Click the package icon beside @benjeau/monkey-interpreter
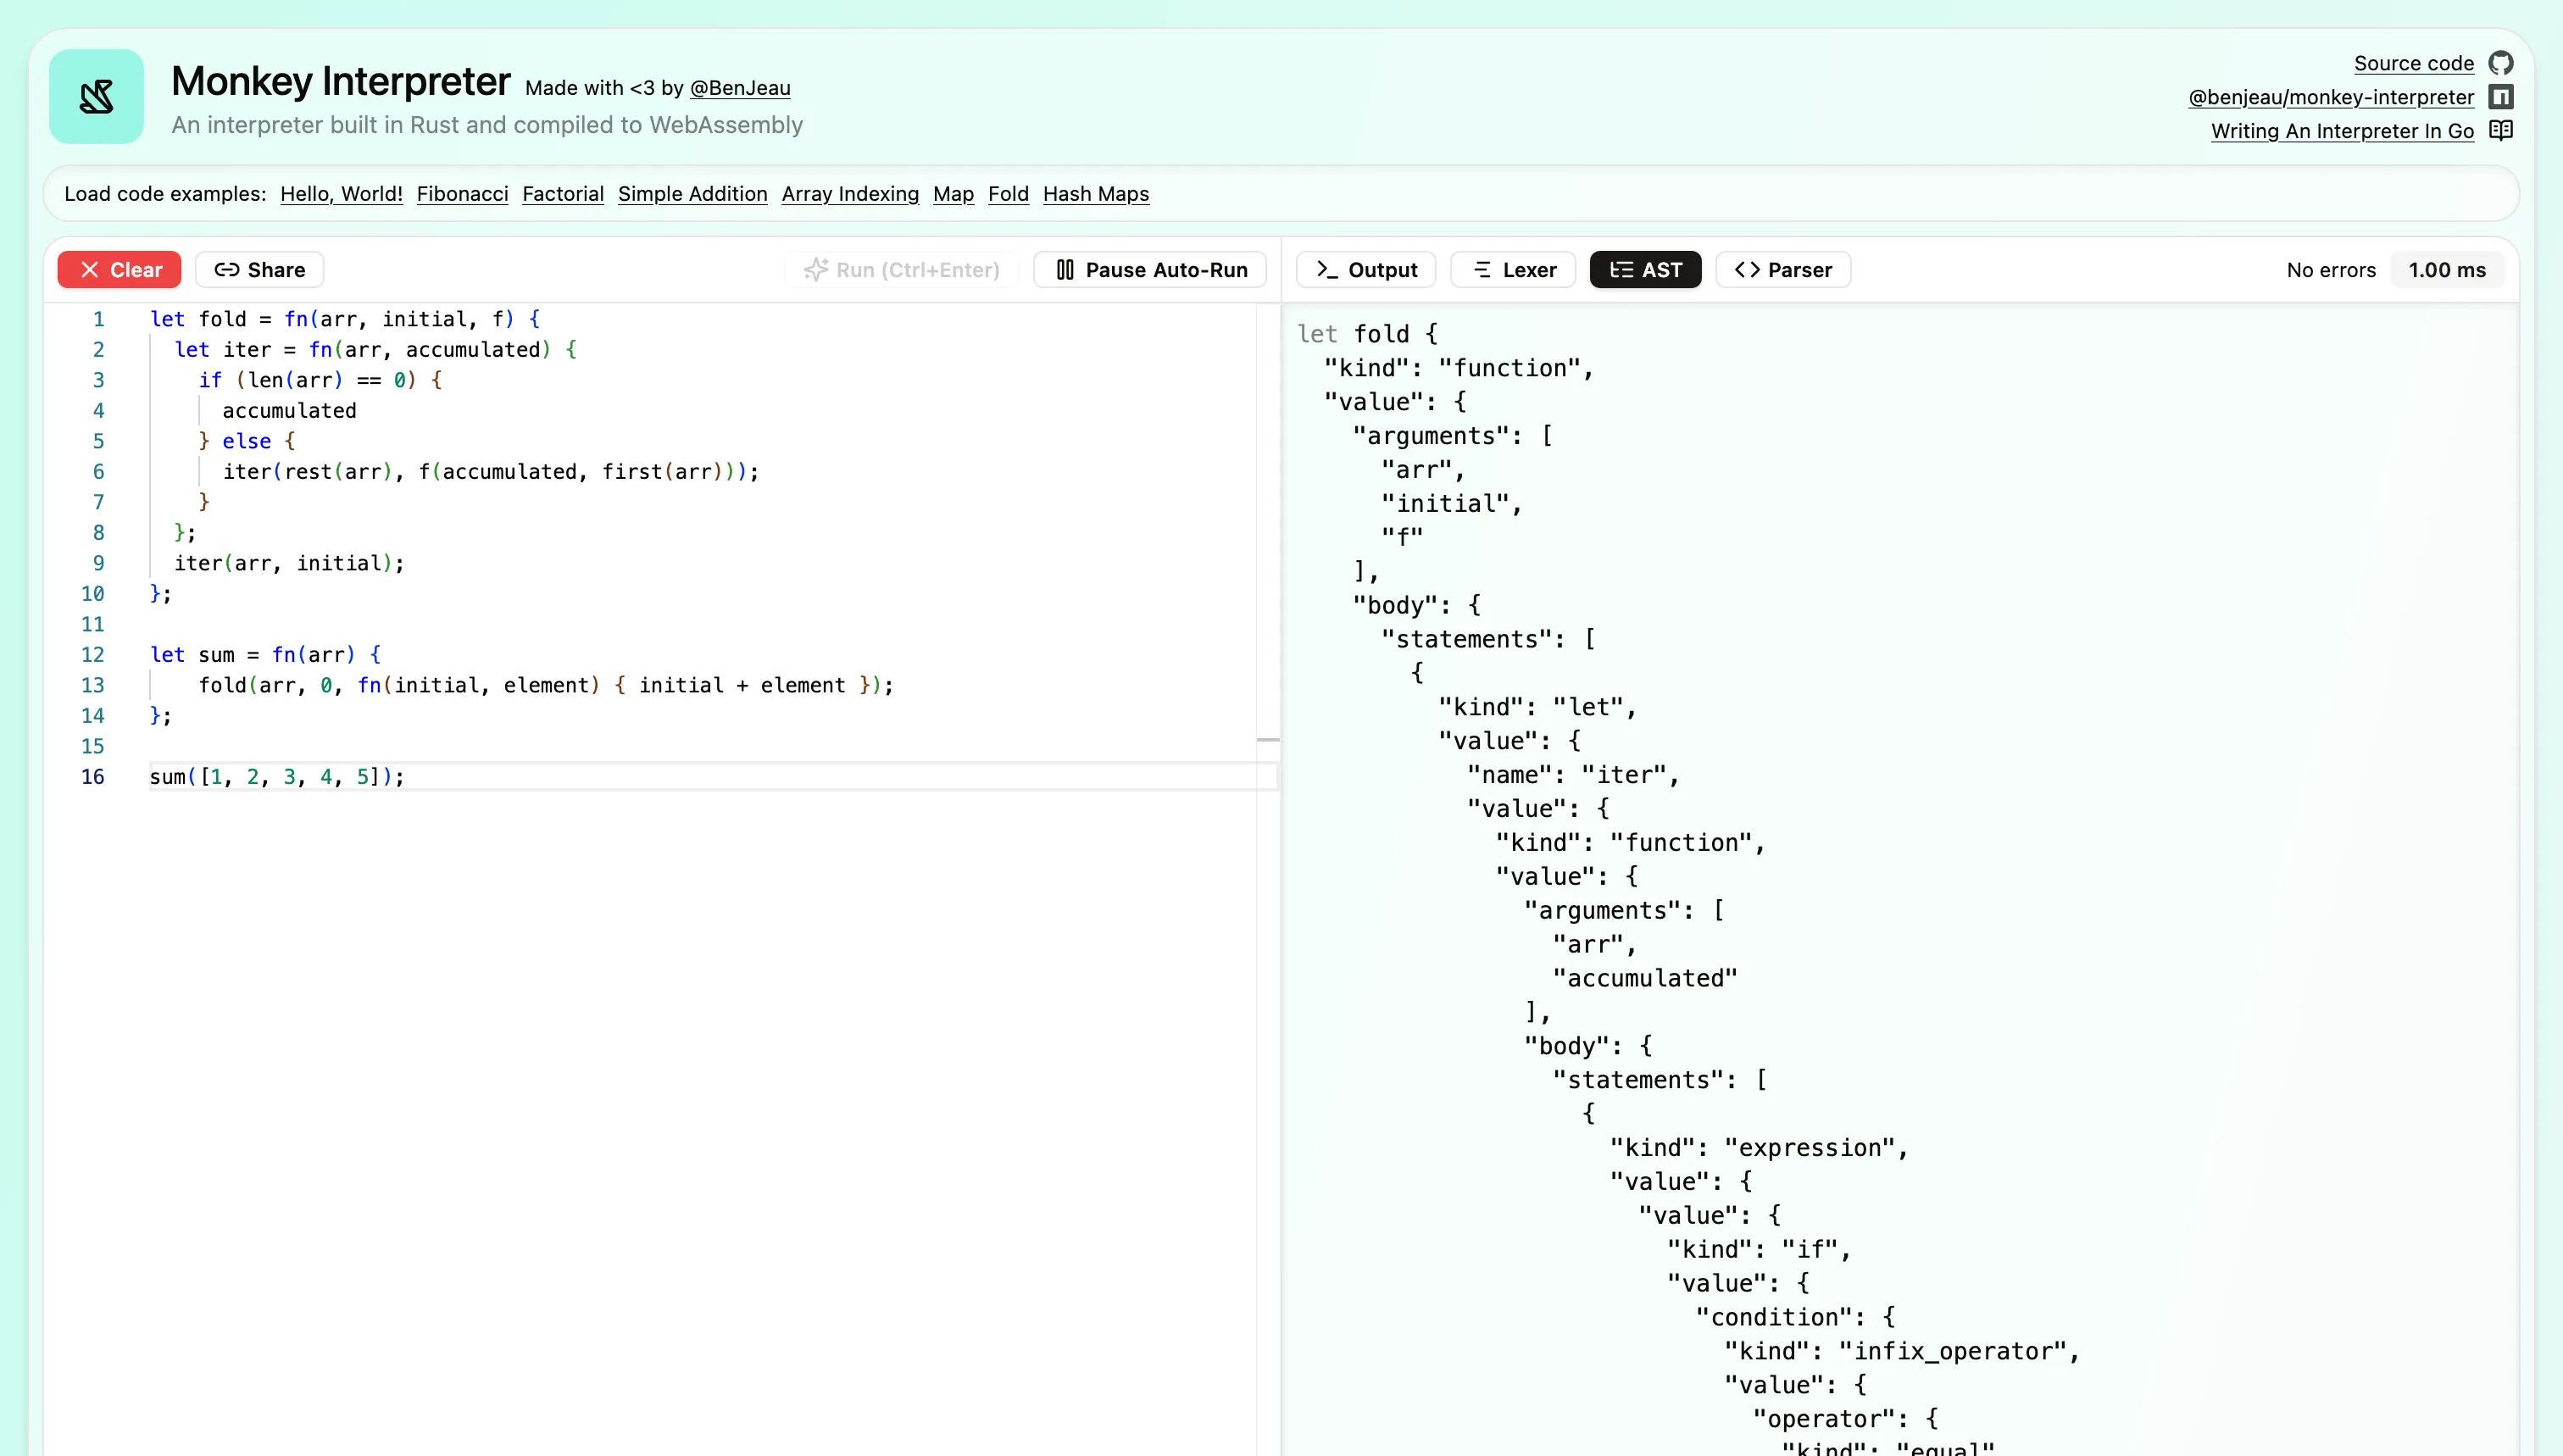The image size is (2563, 1456). 2502,96
